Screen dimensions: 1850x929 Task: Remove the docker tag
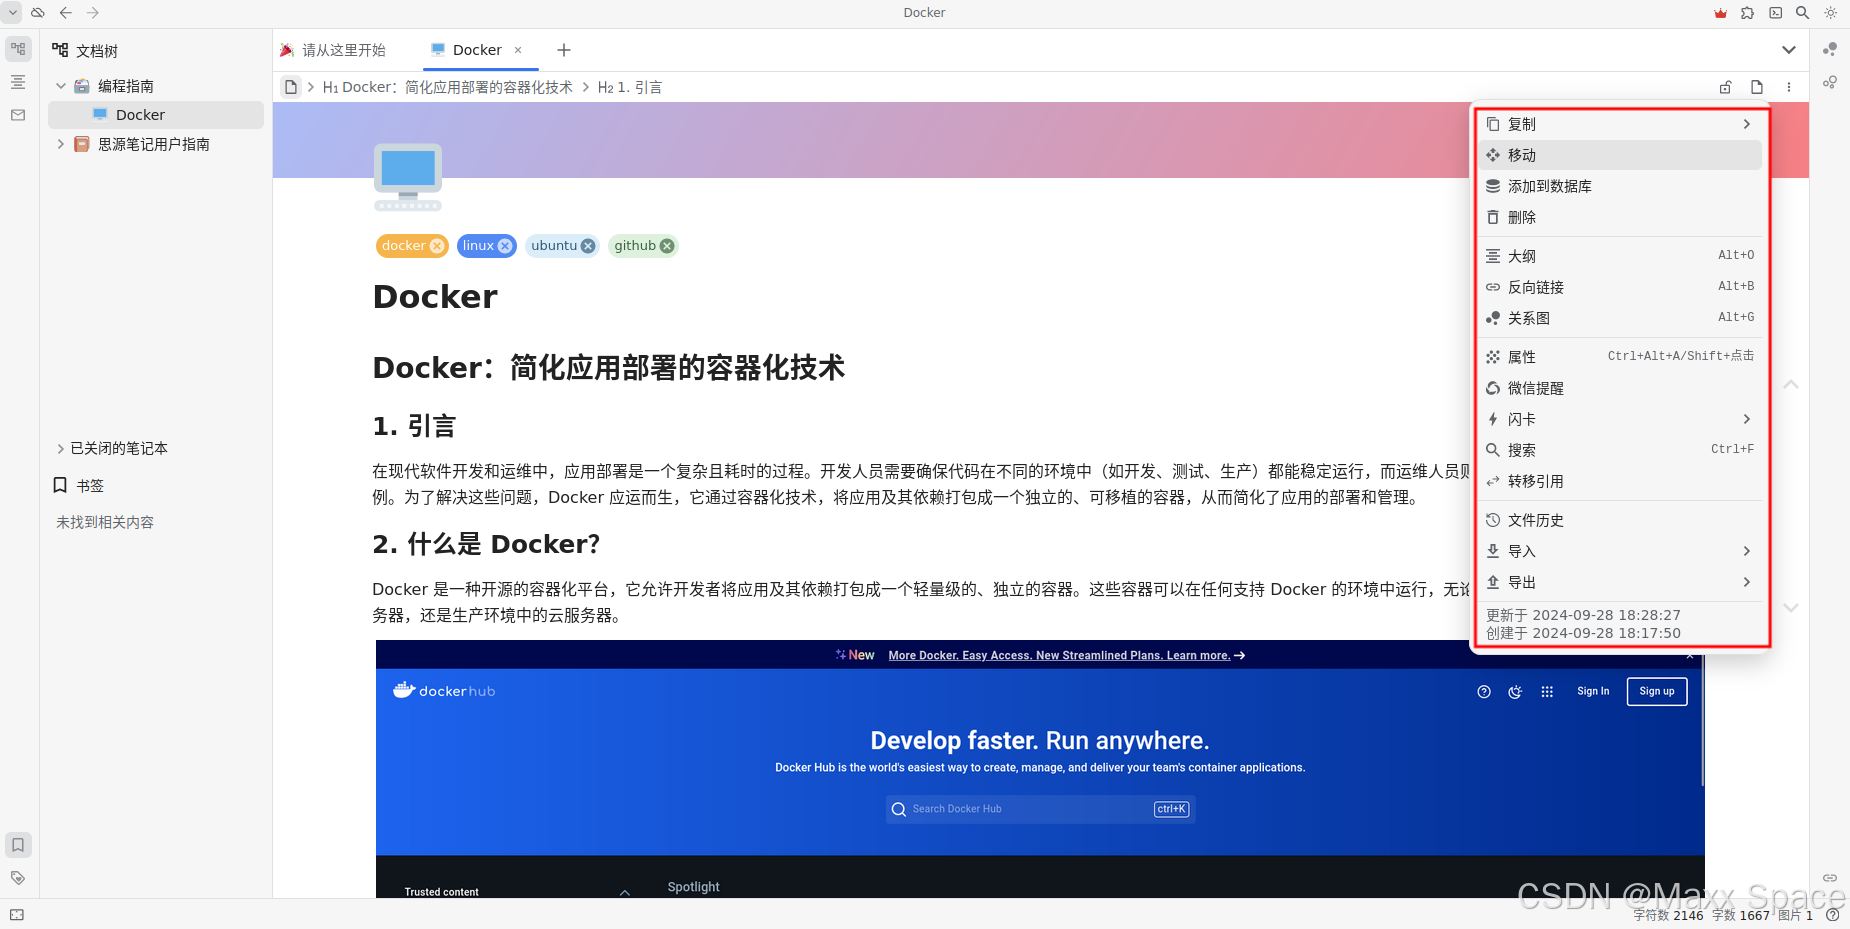(x=437, y=246)
